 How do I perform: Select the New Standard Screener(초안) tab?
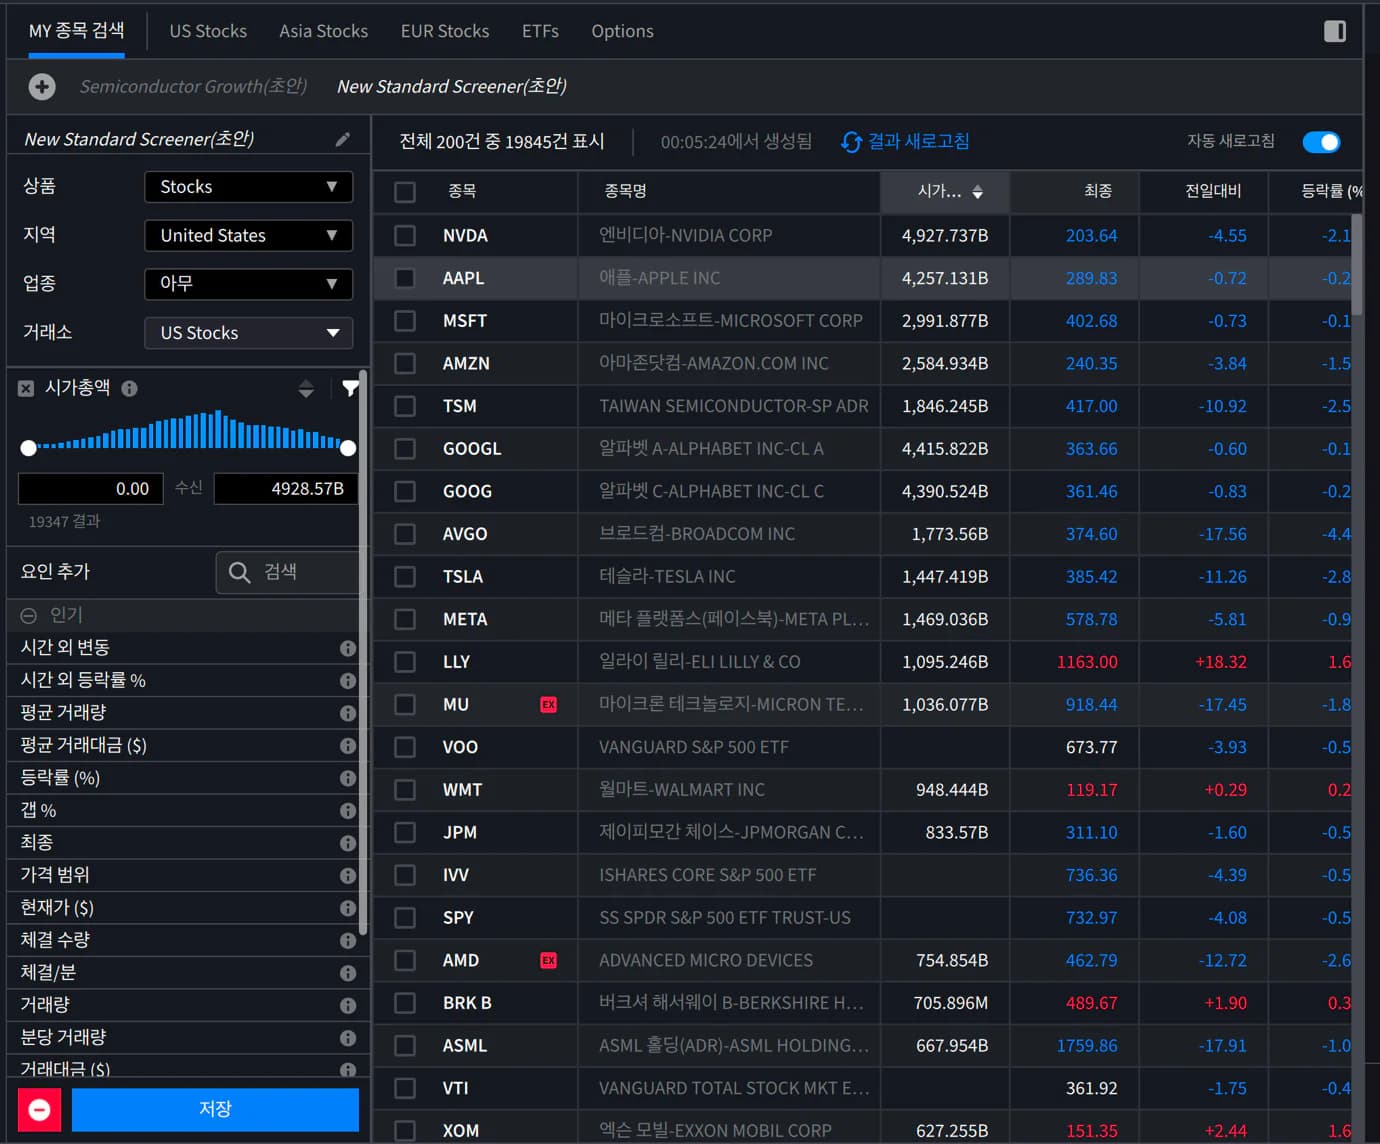452,87
